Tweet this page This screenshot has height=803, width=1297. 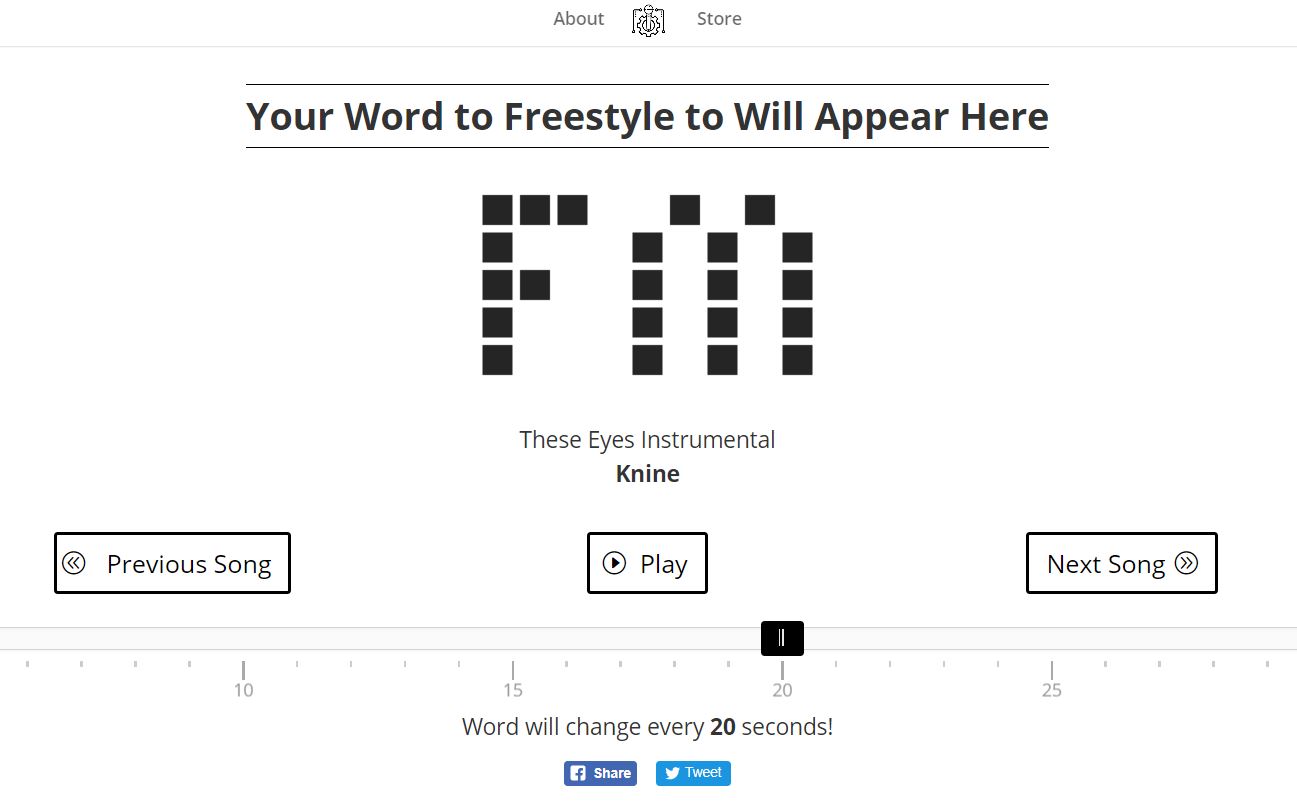pyautogui.click(x=693, y=773)
